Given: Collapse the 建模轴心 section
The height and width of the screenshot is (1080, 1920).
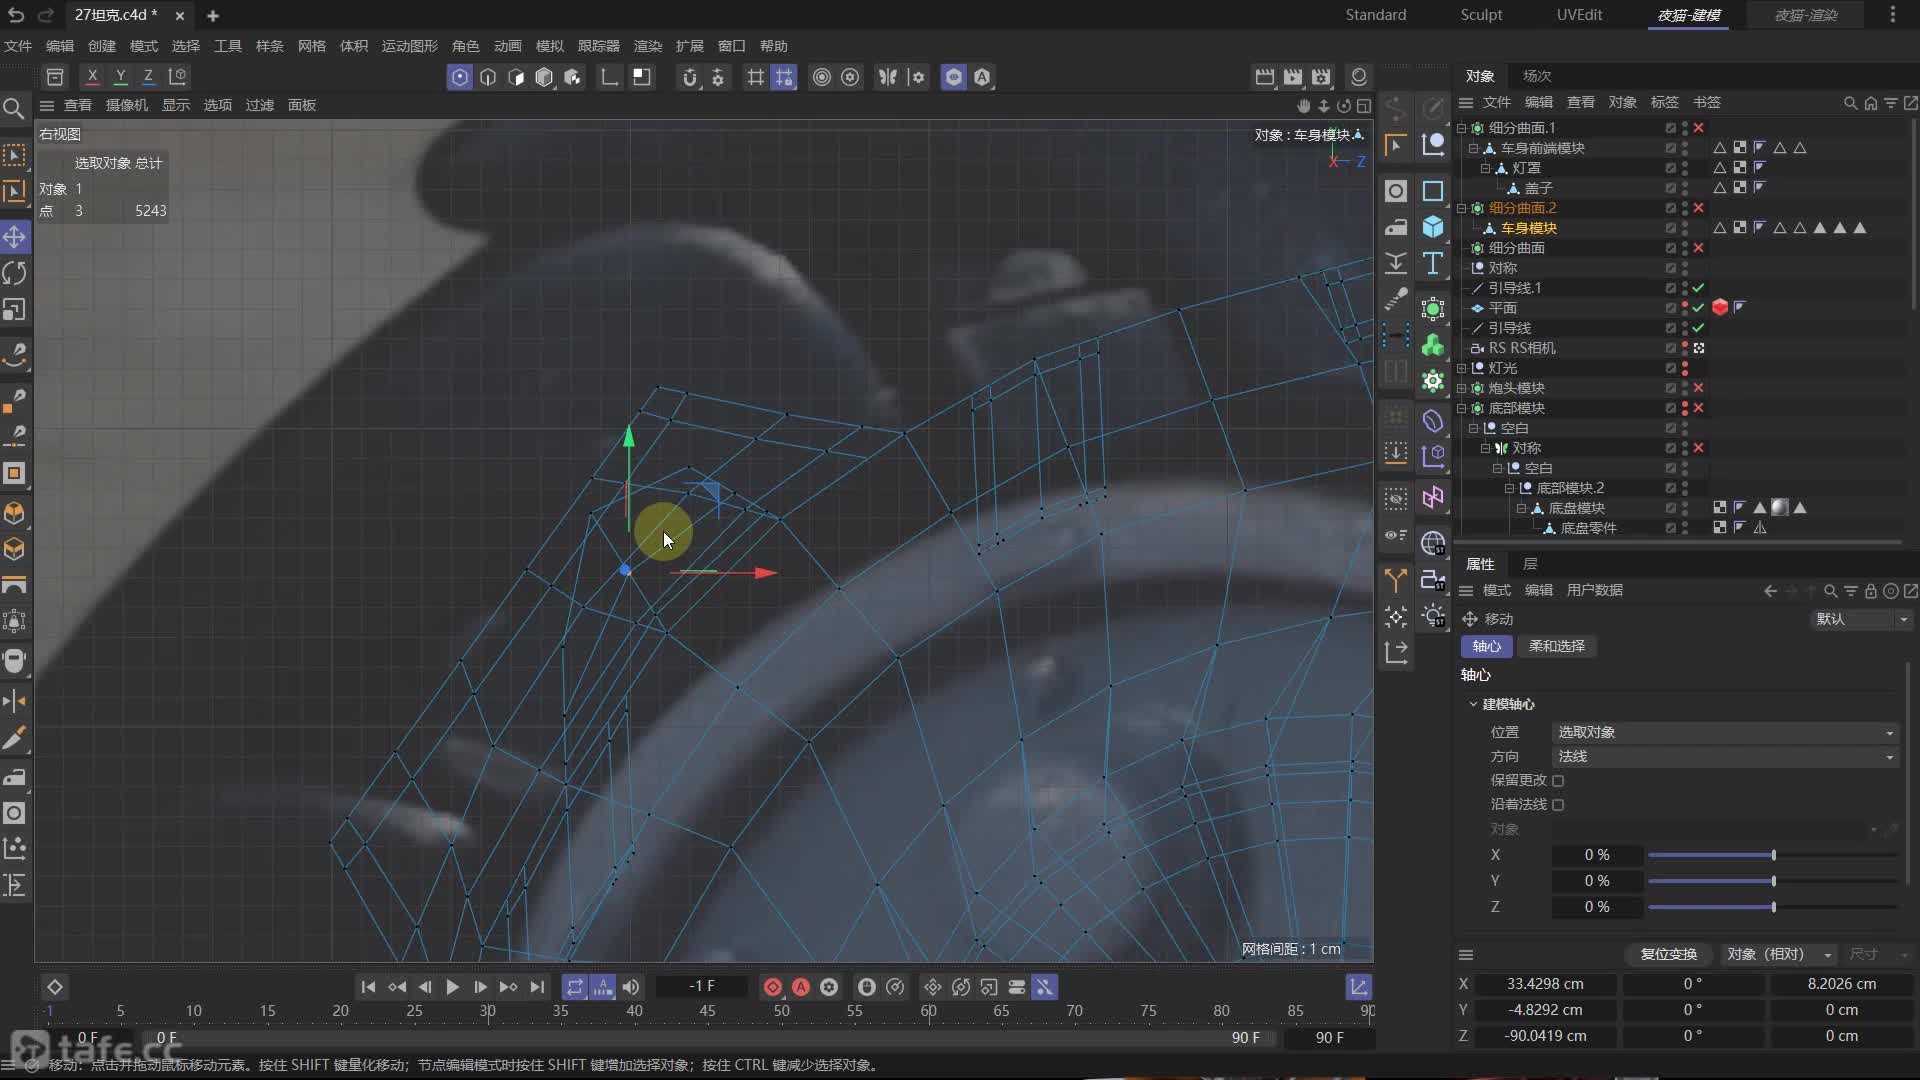Looking at the screenshot, I should (x=1473, y=704).
